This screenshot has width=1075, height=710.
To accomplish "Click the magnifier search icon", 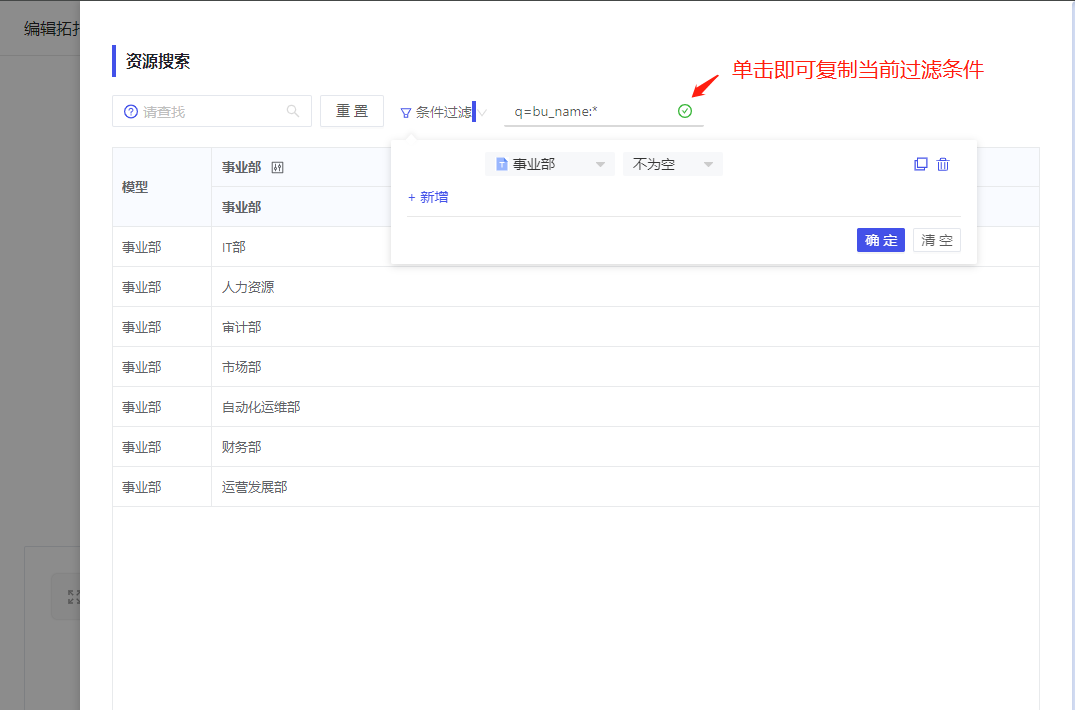I will [293, 111].
